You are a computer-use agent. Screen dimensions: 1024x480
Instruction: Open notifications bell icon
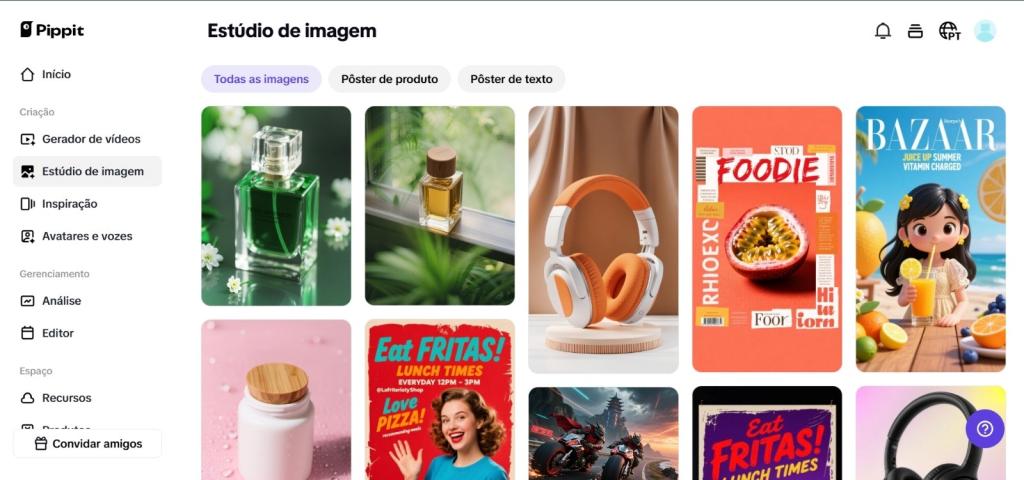882,31
